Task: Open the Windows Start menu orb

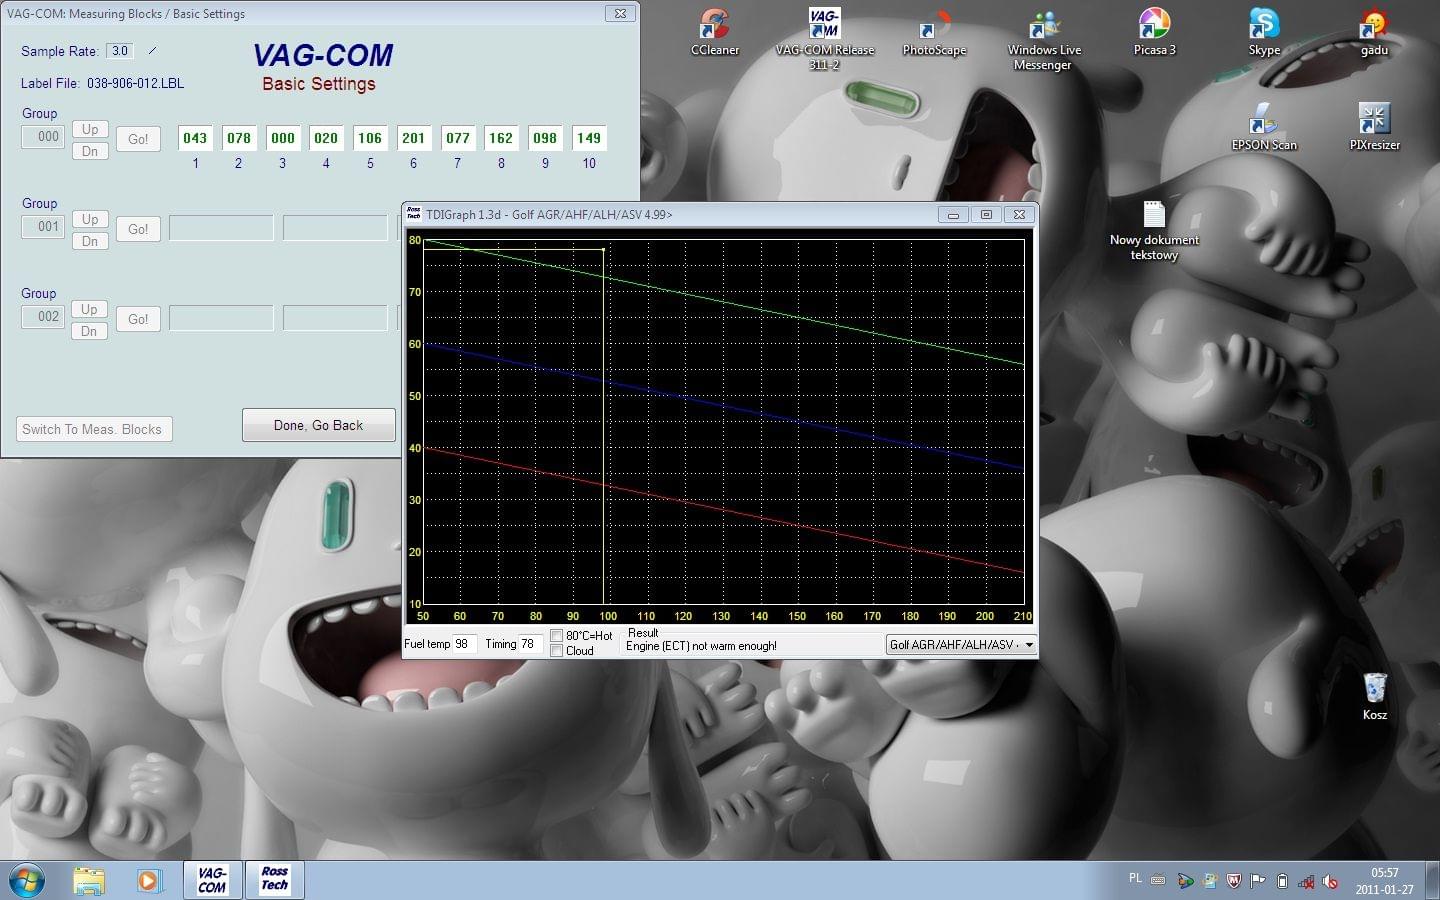Action: (28, 880)
